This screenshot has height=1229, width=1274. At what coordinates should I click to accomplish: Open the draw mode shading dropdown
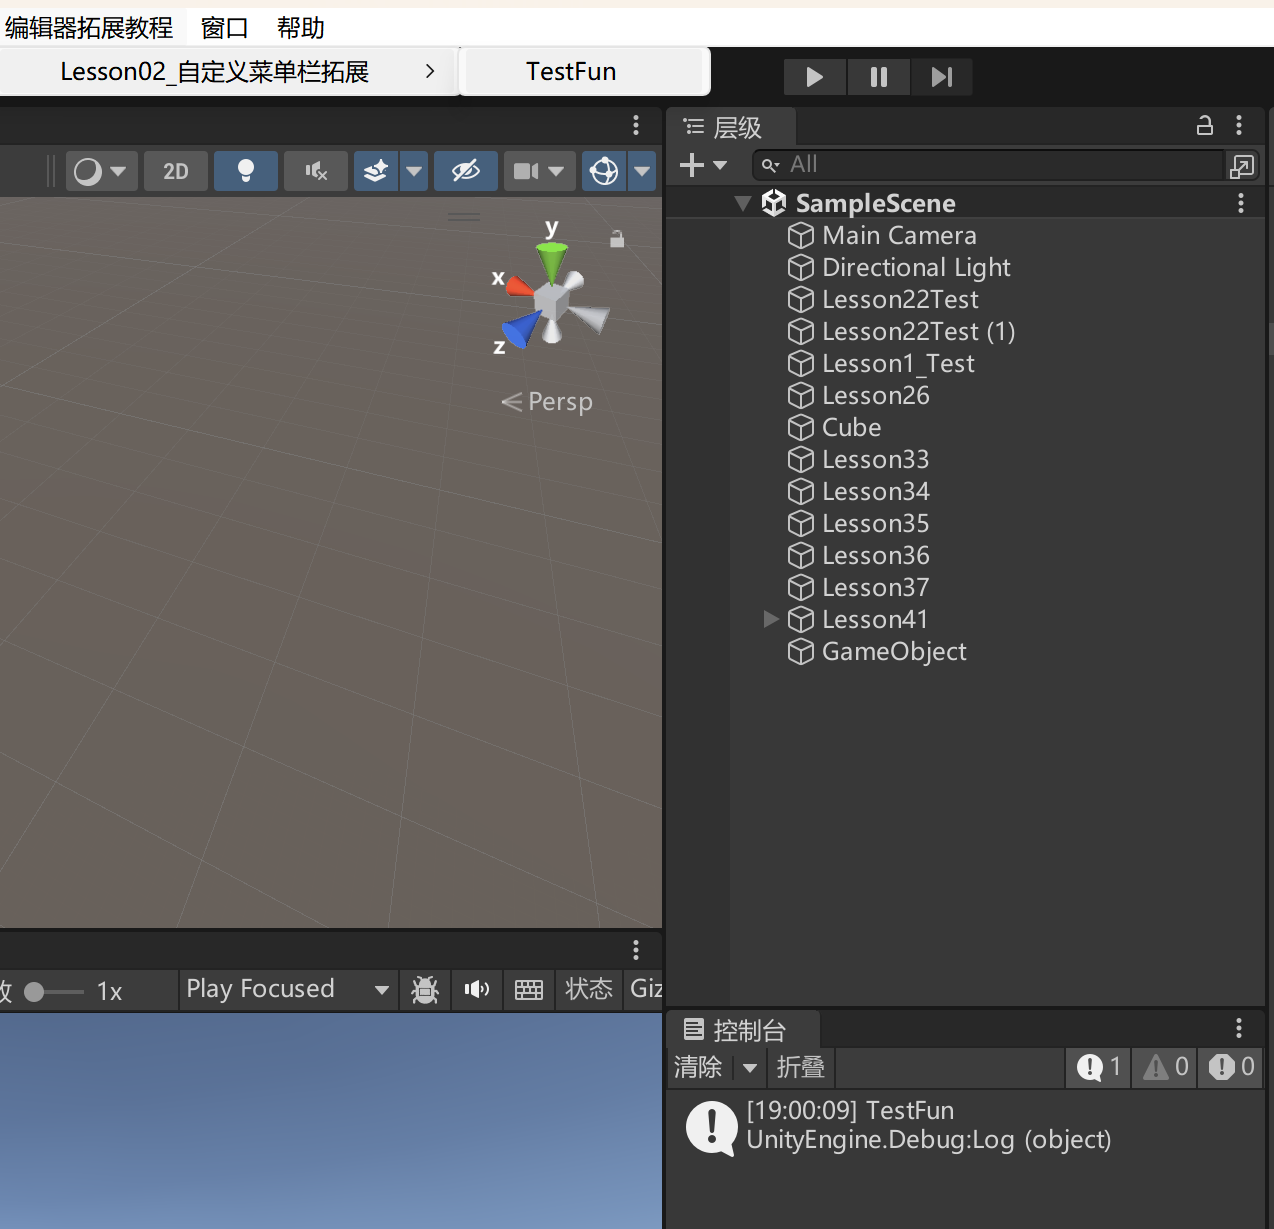[x=100, y=171]
